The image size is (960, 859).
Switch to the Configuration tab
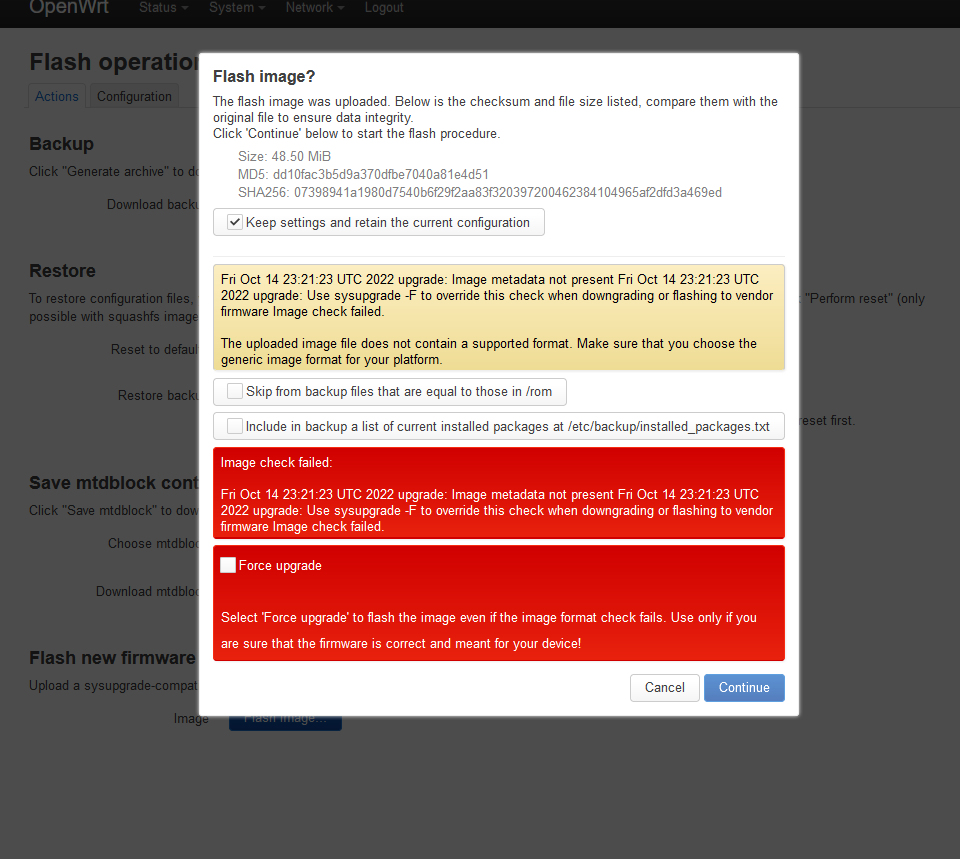pyautogui.click(x=134, y=96)
